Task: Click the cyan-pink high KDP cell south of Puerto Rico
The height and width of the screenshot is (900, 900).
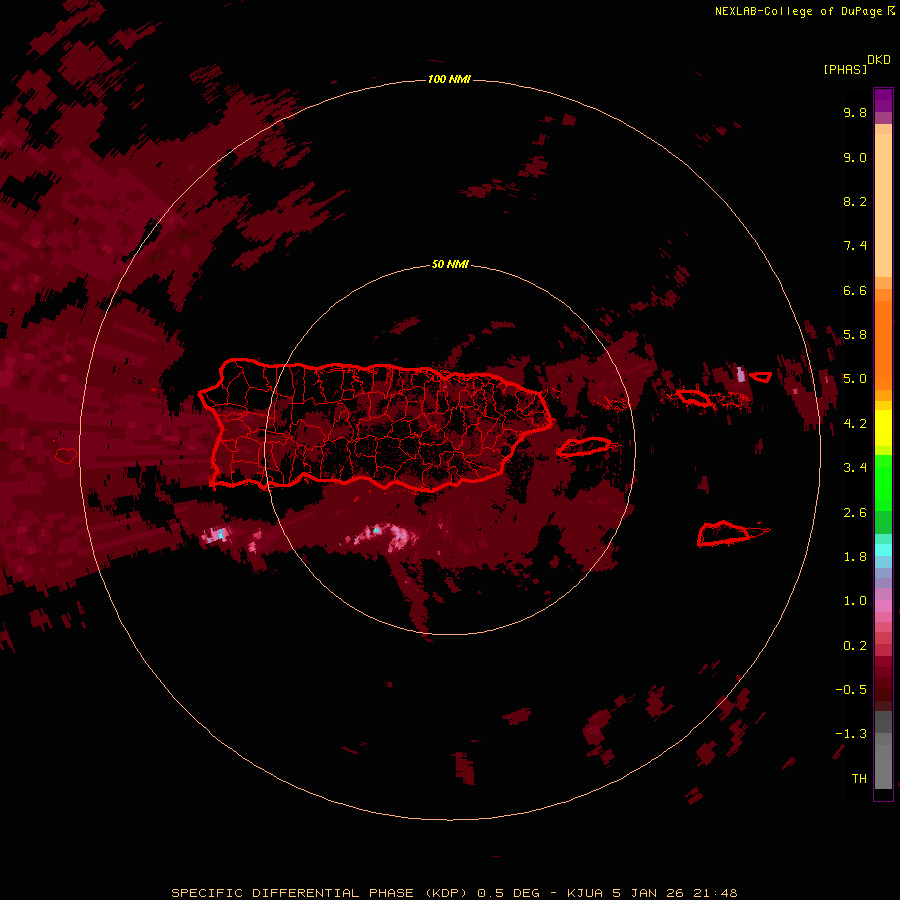Action: [383, 536]
